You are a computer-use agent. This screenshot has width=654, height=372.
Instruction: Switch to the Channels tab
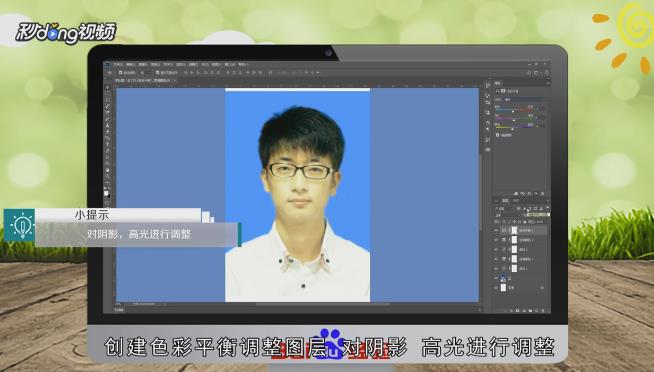516,201
